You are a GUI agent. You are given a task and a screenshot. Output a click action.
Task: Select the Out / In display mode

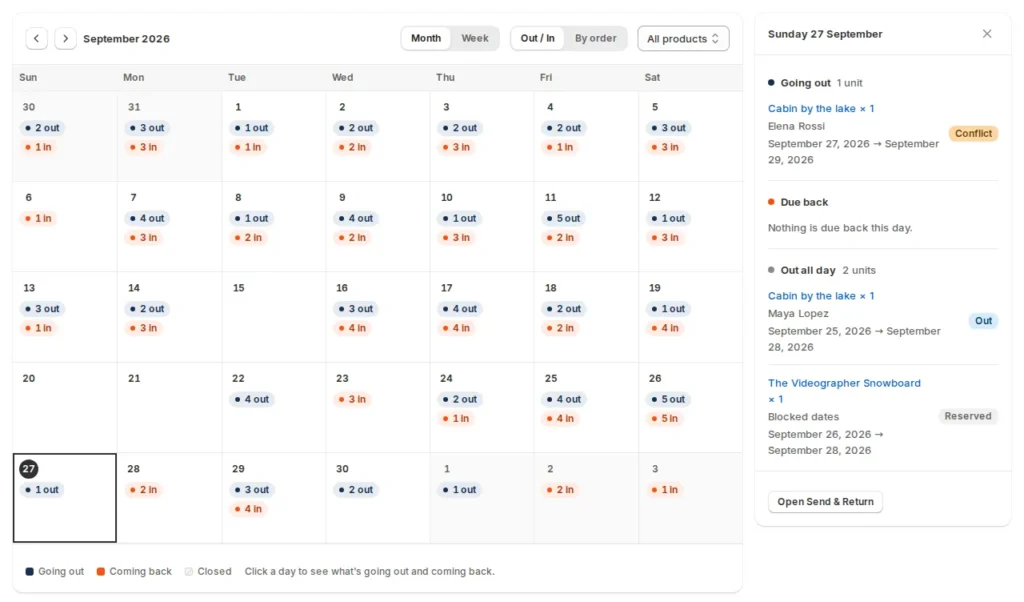click(537, 39)
